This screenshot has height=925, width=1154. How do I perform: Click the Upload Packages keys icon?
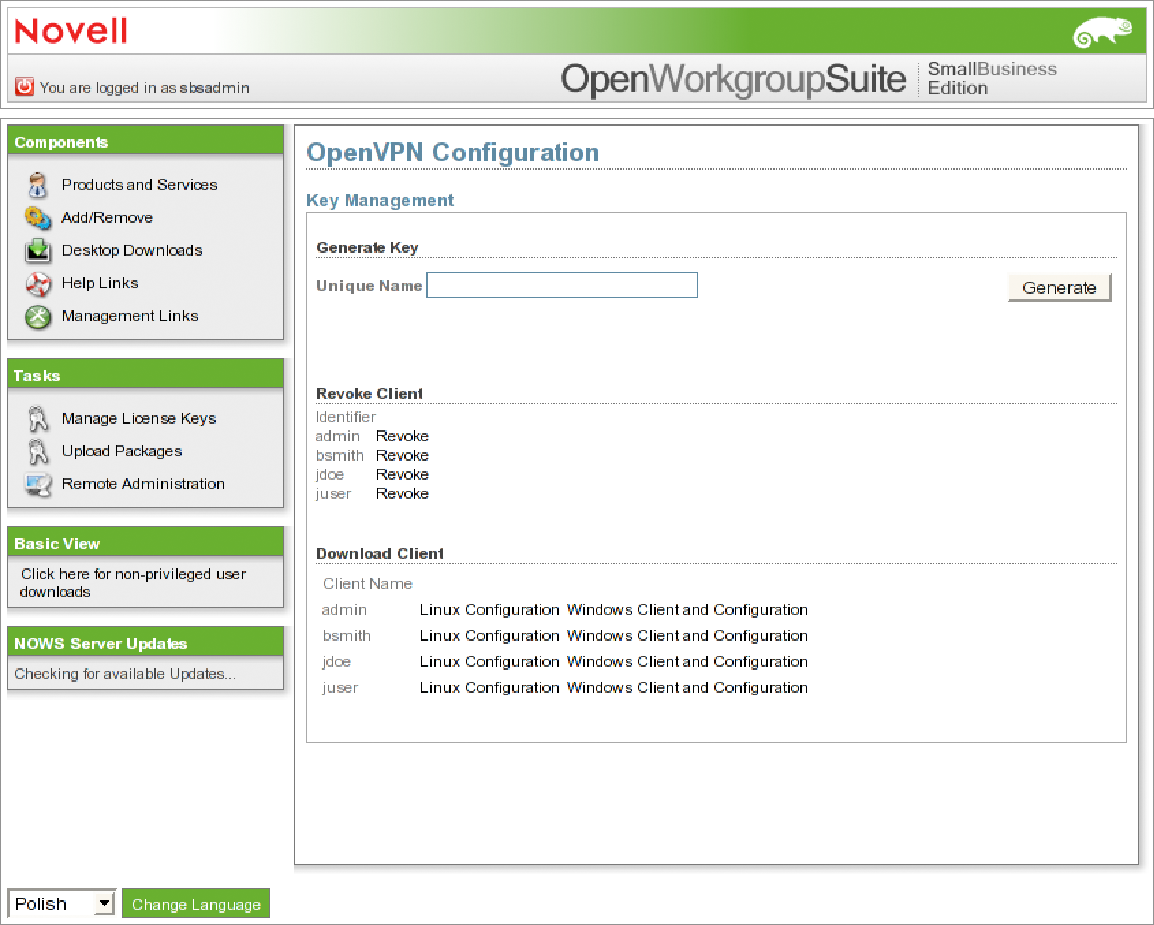tap(38, 451)
